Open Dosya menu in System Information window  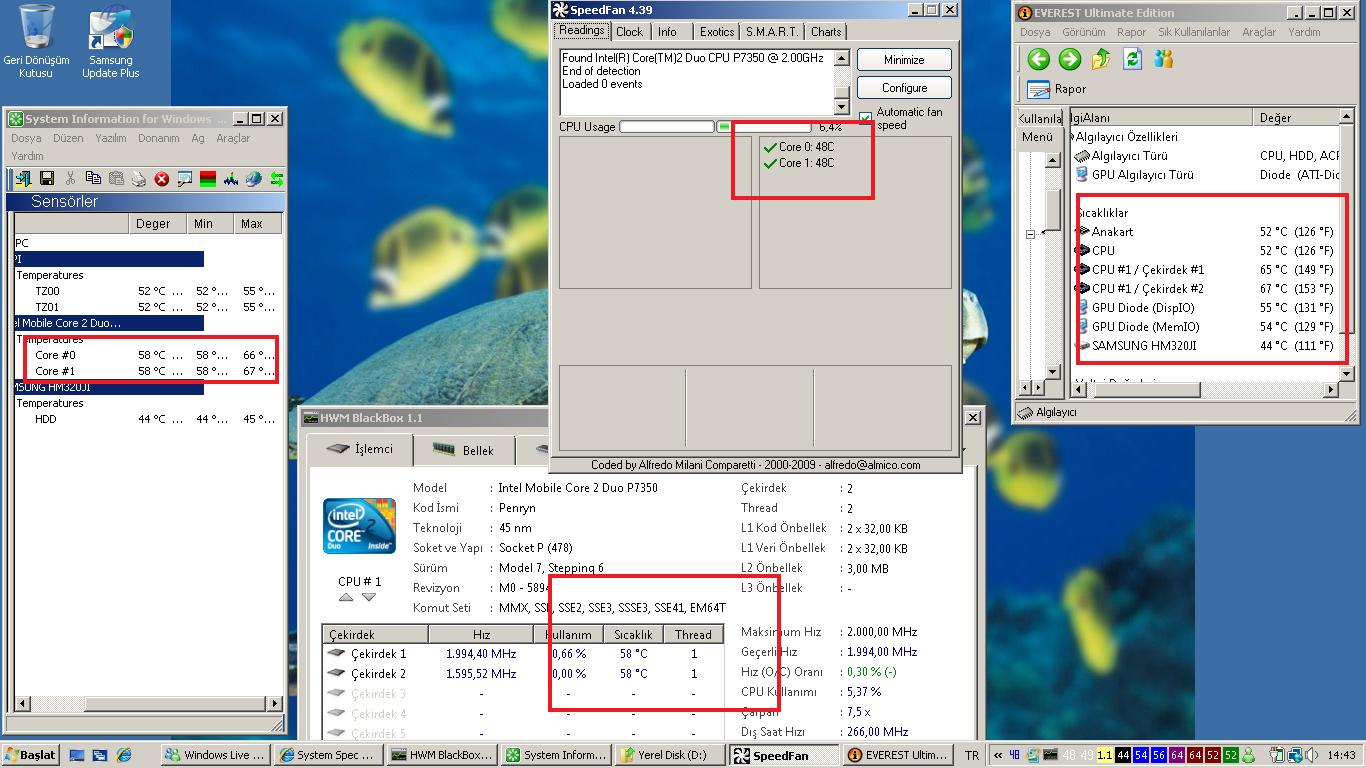[x=26, y=138]
